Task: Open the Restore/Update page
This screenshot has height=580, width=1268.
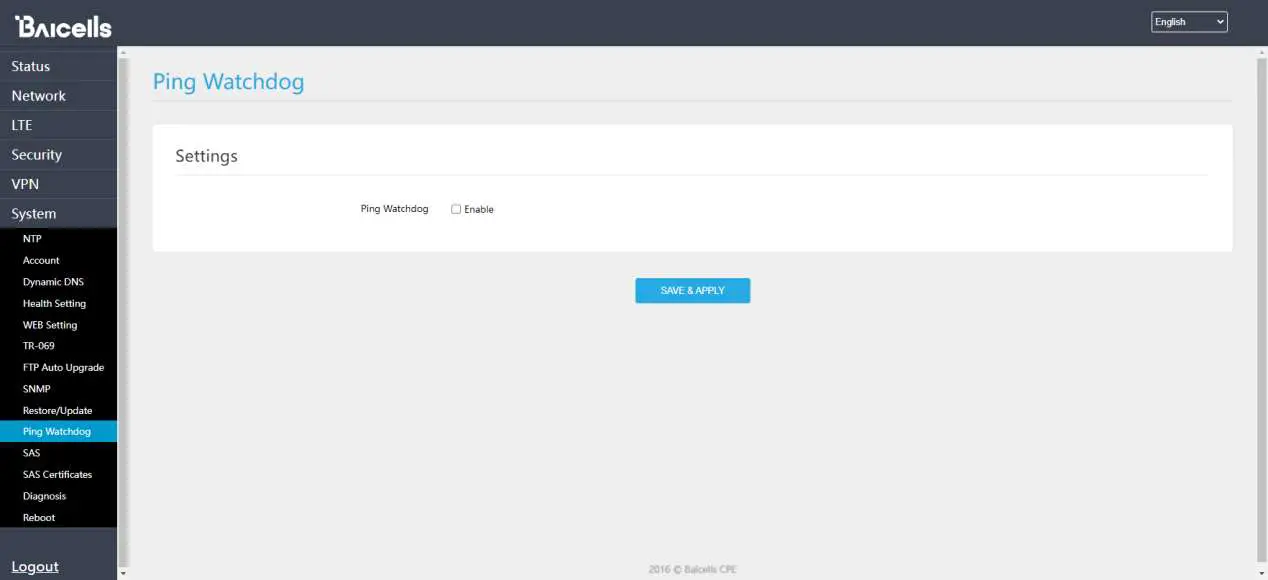Action: 58,410
